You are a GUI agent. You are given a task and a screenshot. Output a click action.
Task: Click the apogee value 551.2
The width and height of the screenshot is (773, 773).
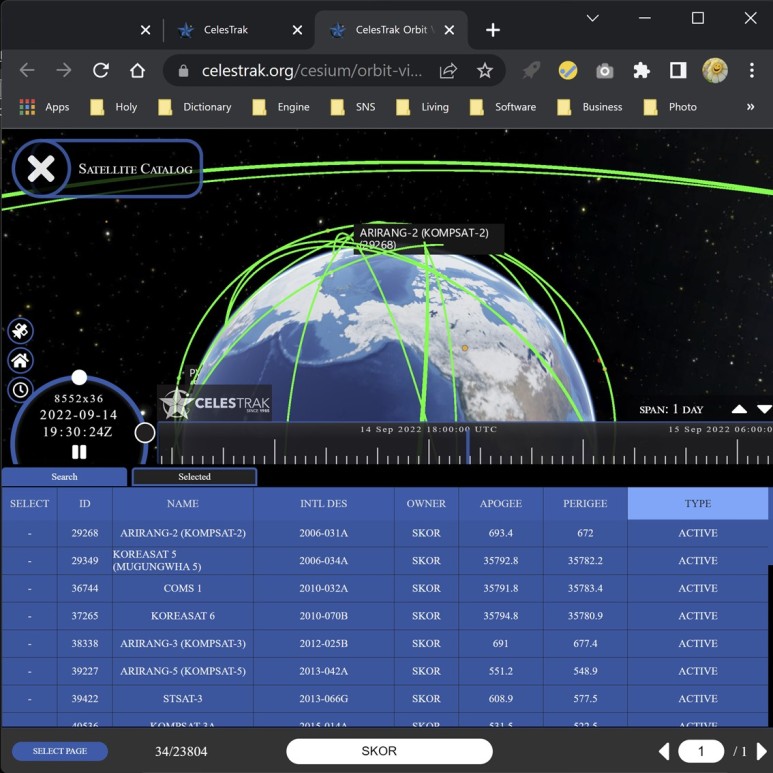[500, 671]
